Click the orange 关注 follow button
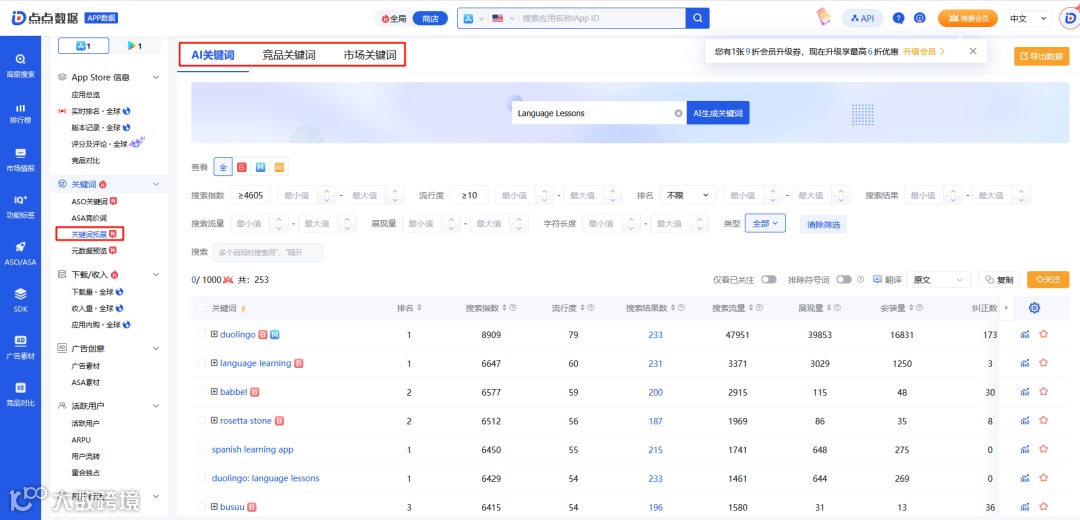 click(1048, 280)
